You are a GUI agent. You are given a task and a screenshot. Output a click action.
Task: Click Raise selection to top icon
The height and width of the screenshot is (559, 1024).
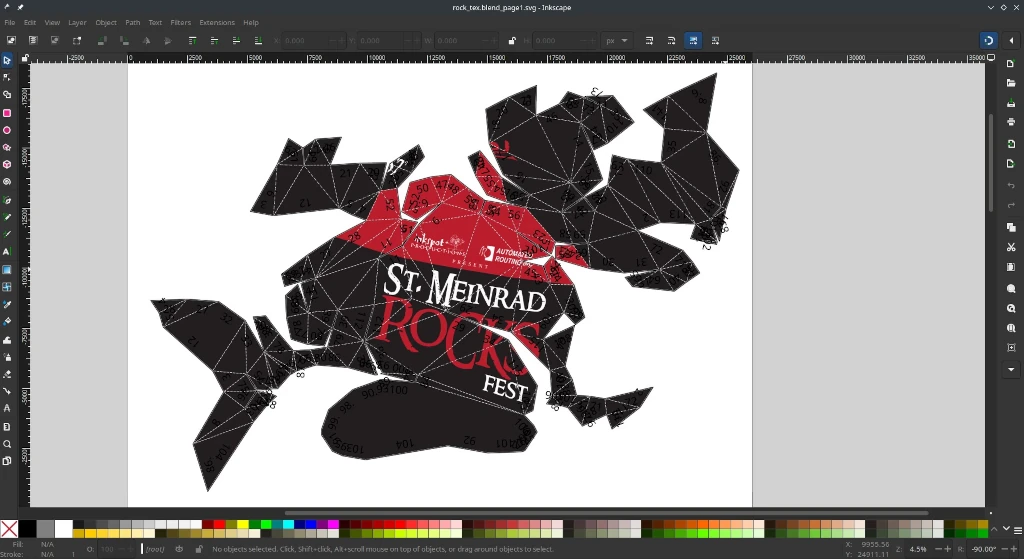tap(192, 40)
